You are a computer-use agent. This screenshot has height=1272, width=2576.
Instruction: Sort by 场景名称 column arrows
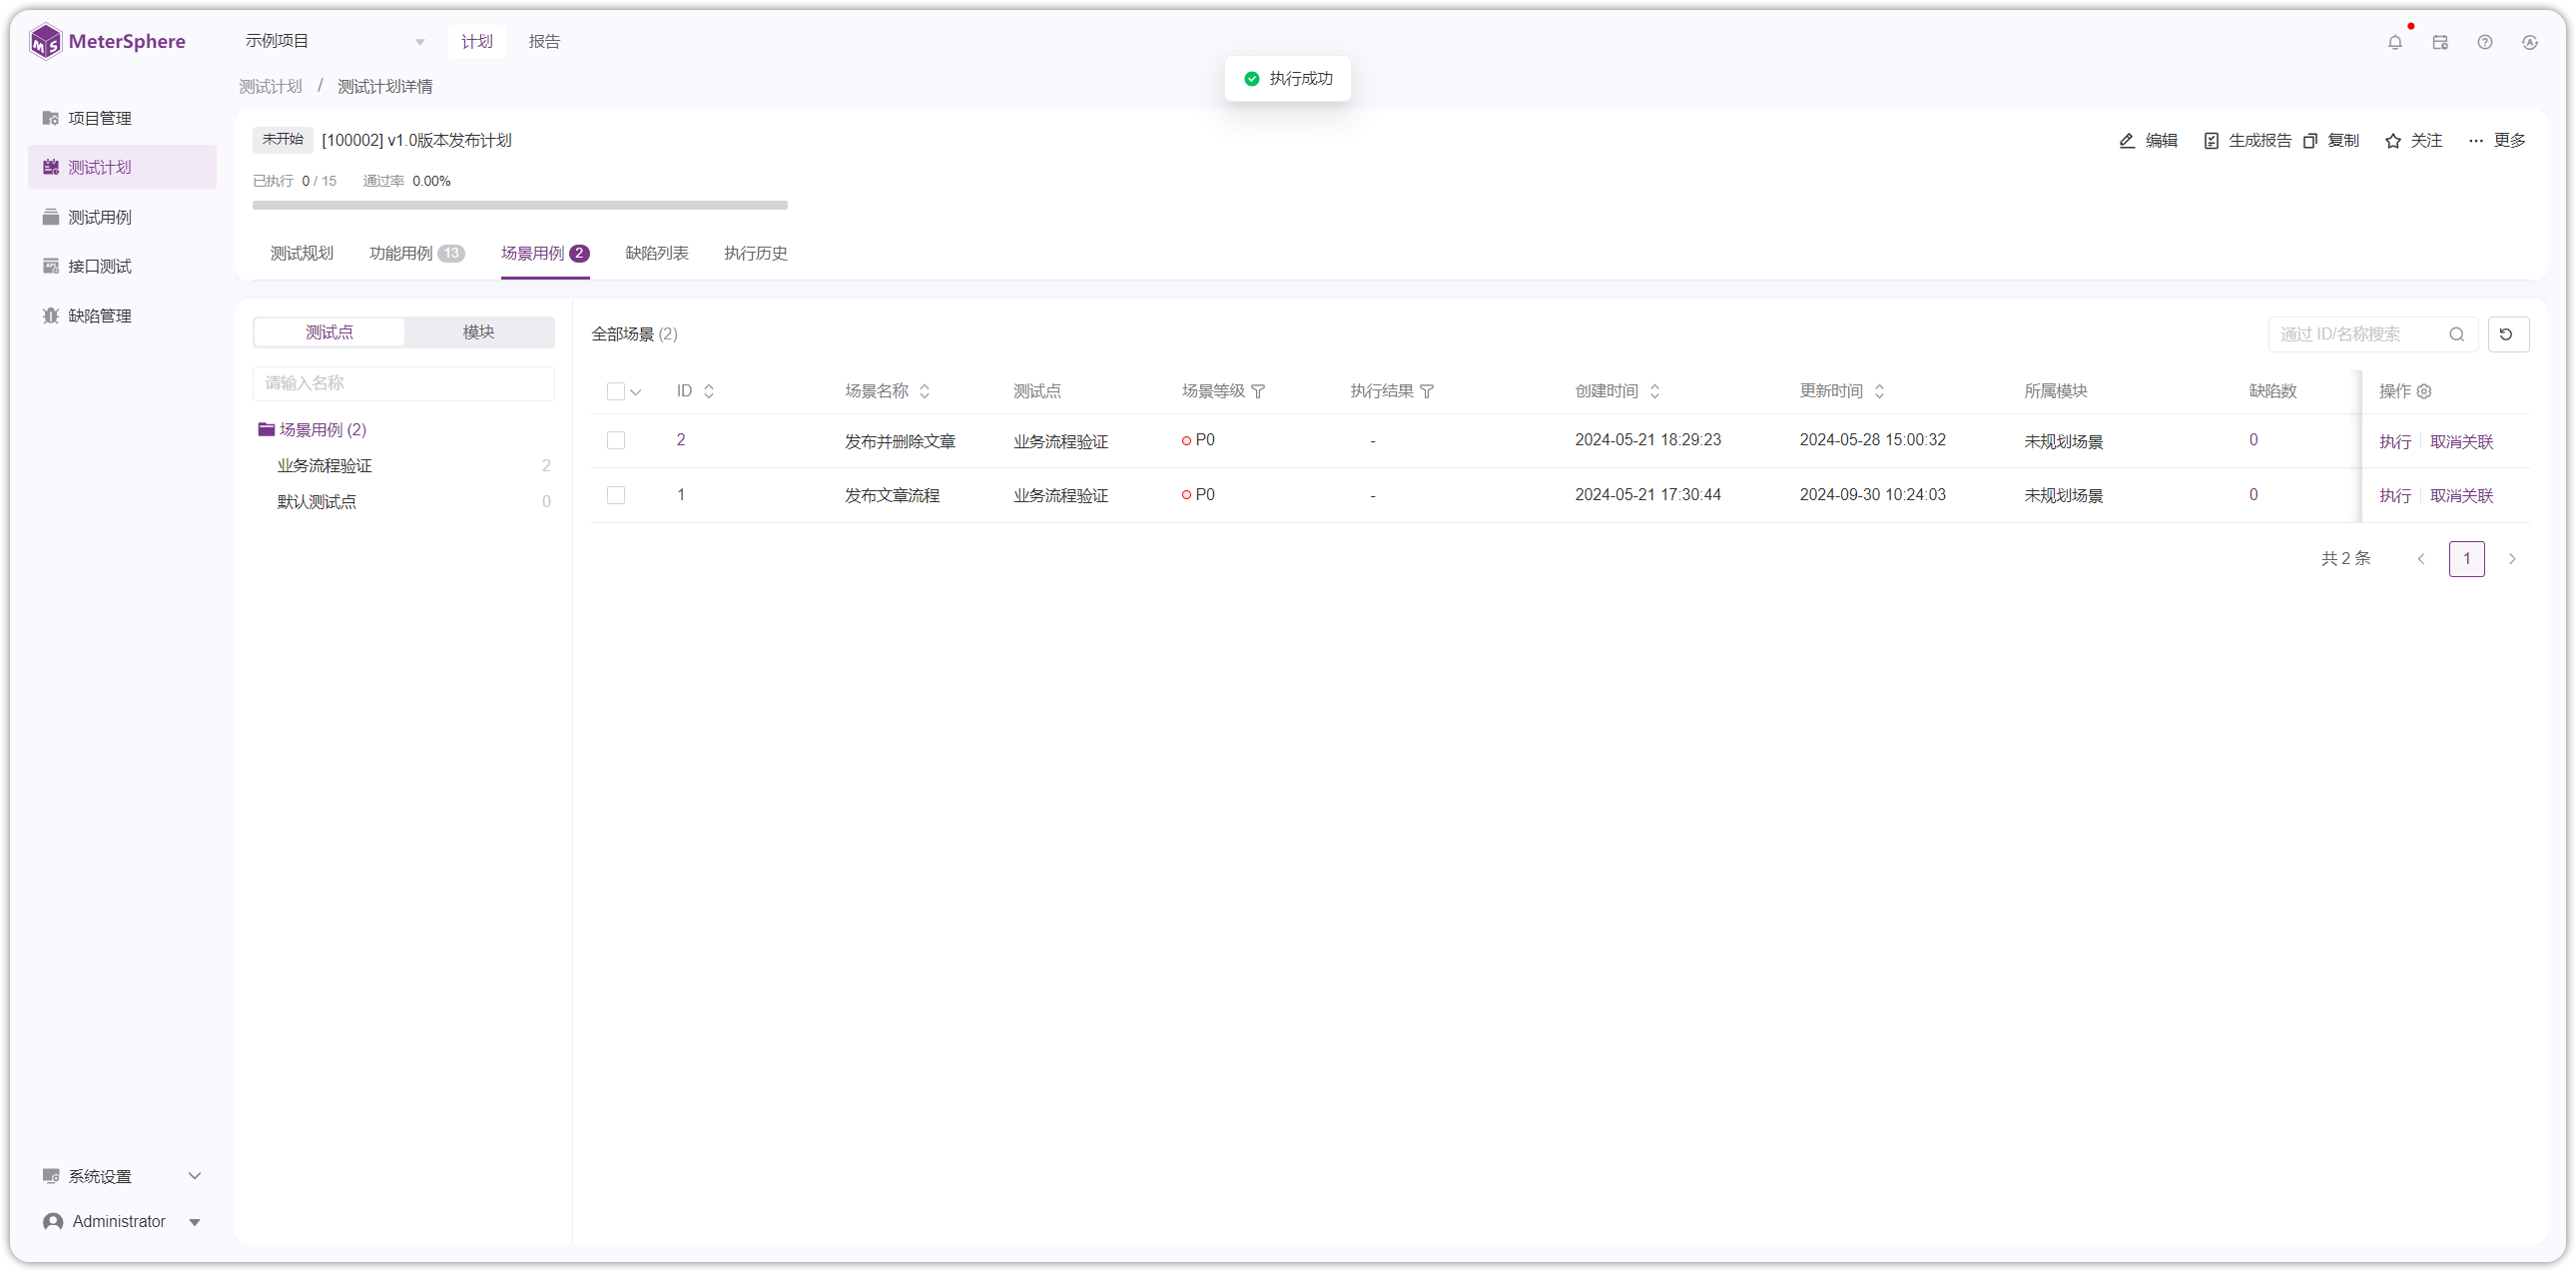tap(925, 391)
